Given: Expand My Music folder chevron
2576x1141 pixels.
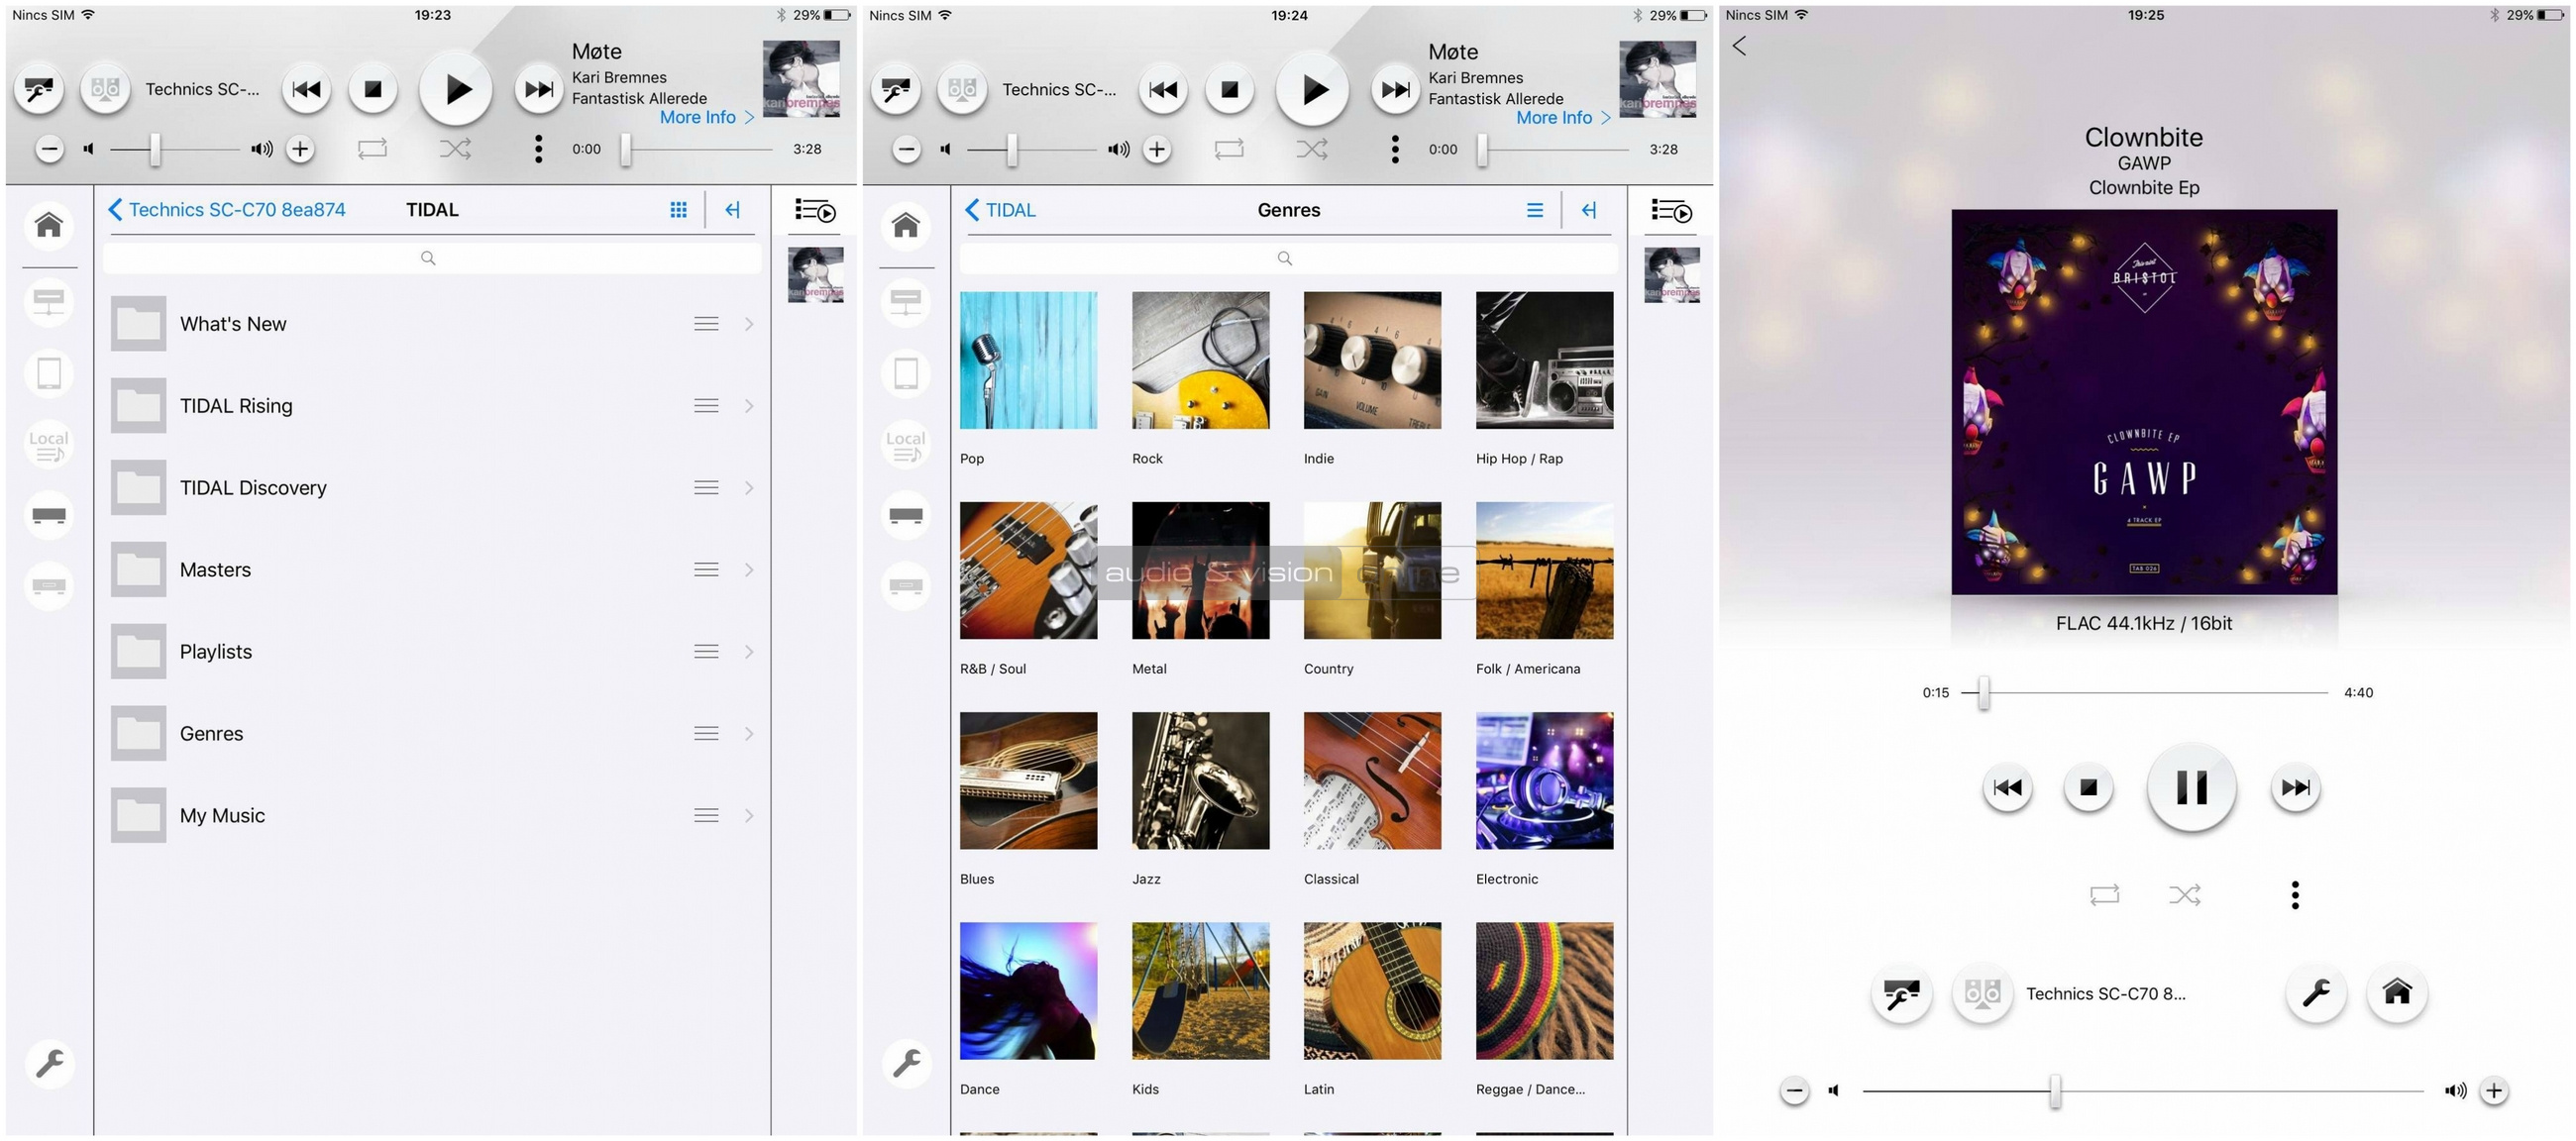Looking at the screenshot, I should (x=749, y=816).
